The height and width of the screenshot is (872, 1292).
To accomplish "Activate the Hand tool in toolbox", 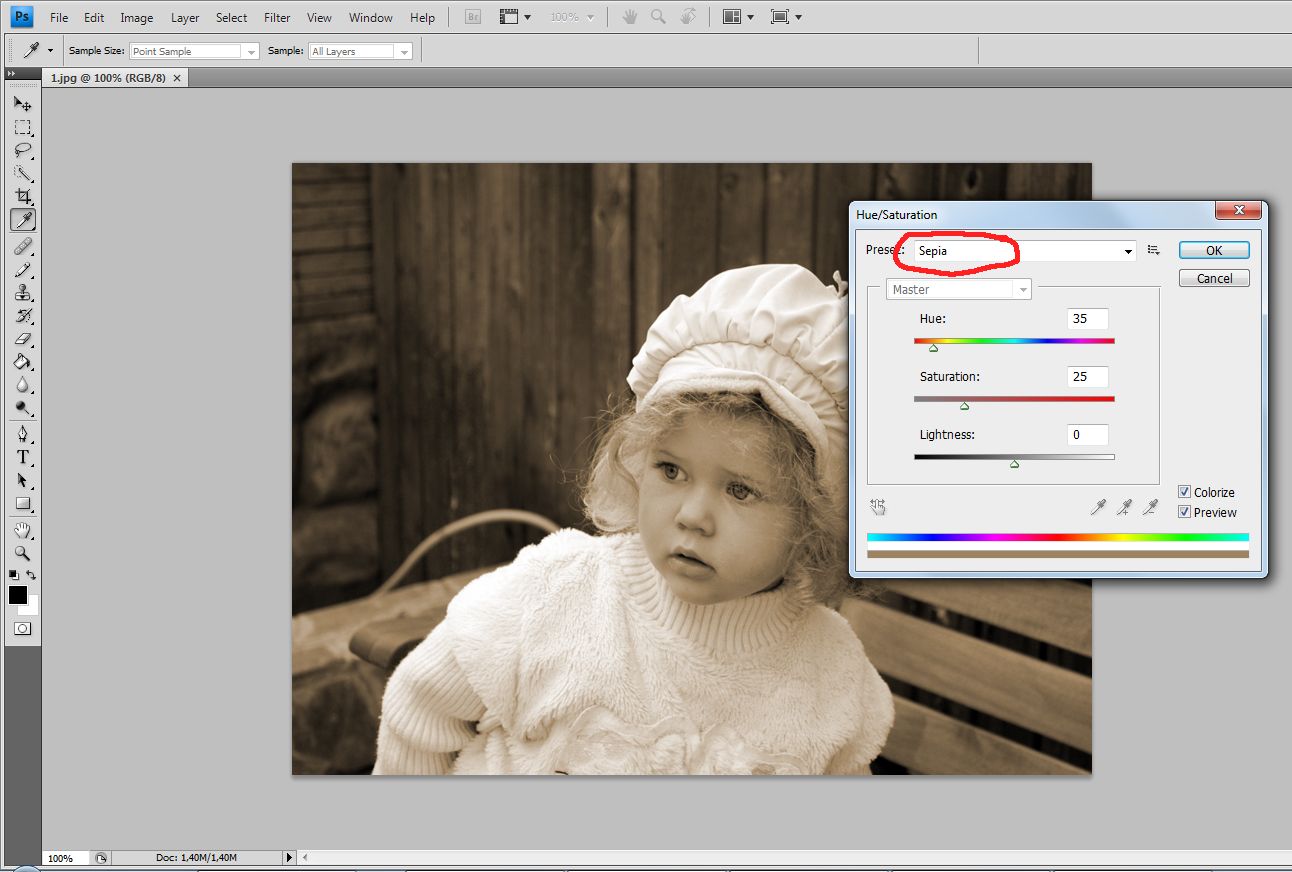I will 22,530.
